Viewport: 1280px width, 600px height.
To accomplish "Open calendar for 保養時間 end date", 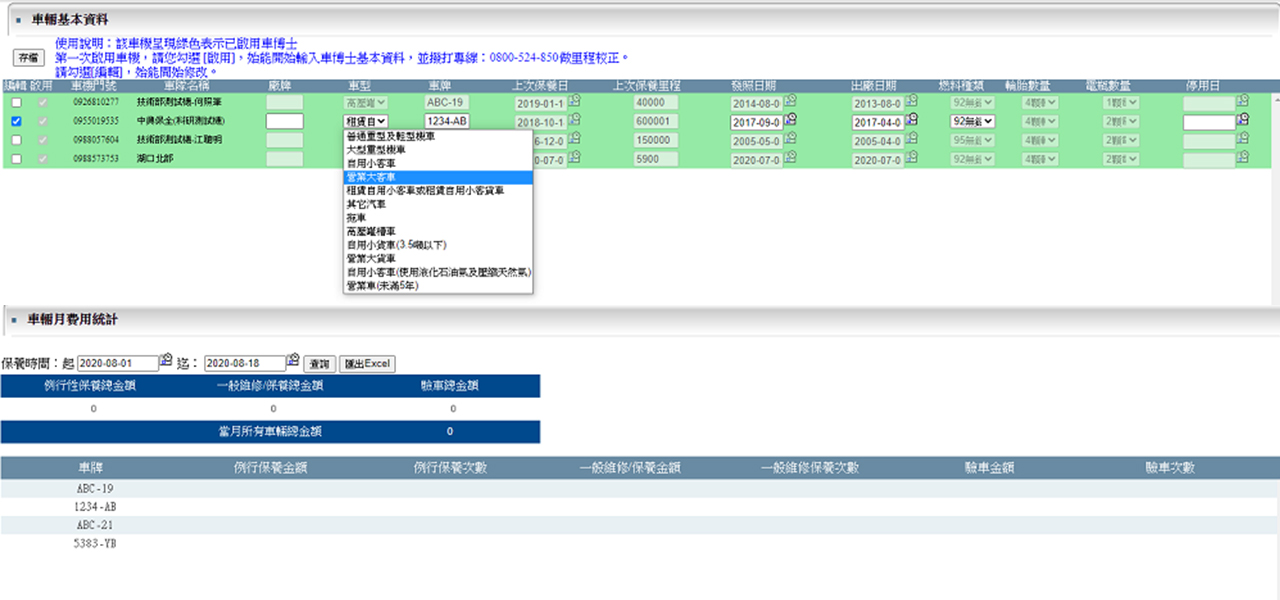I will 293,361.
